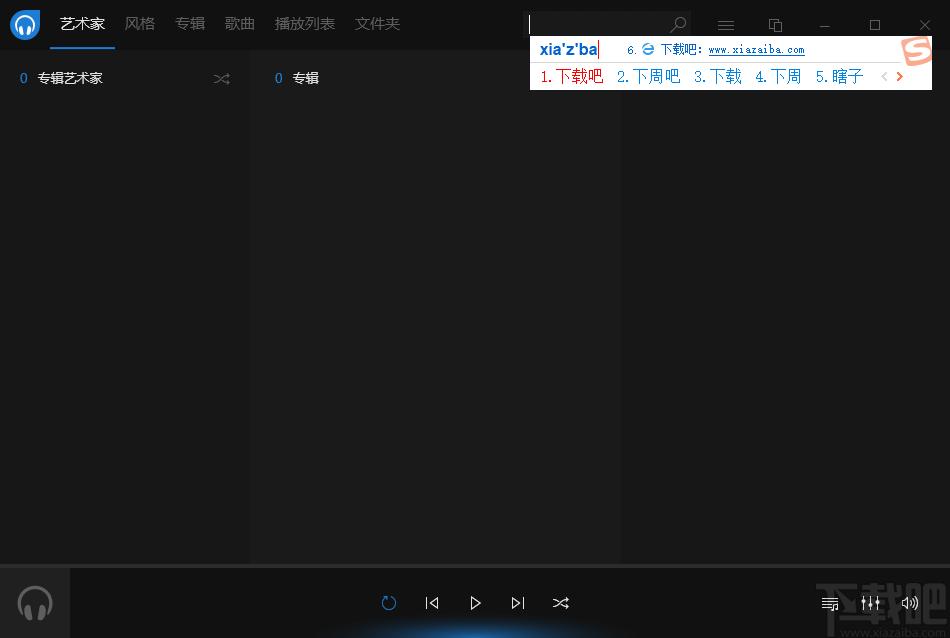
Task: Close the music player window
Action: (x=925, y=25)
